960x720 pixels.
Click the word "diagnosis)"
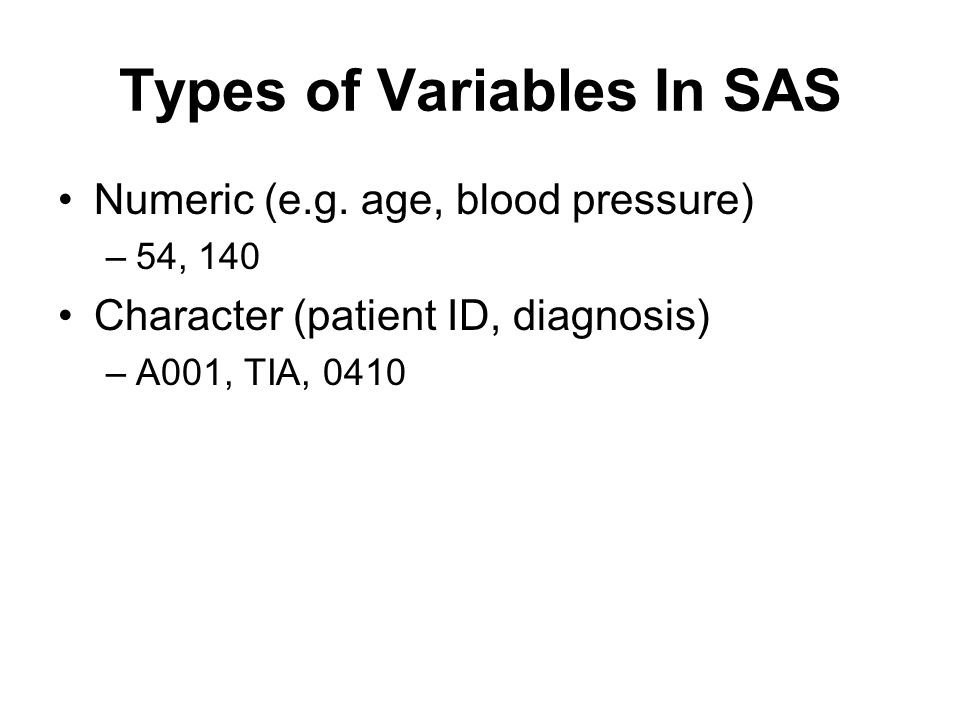[611, 317]
